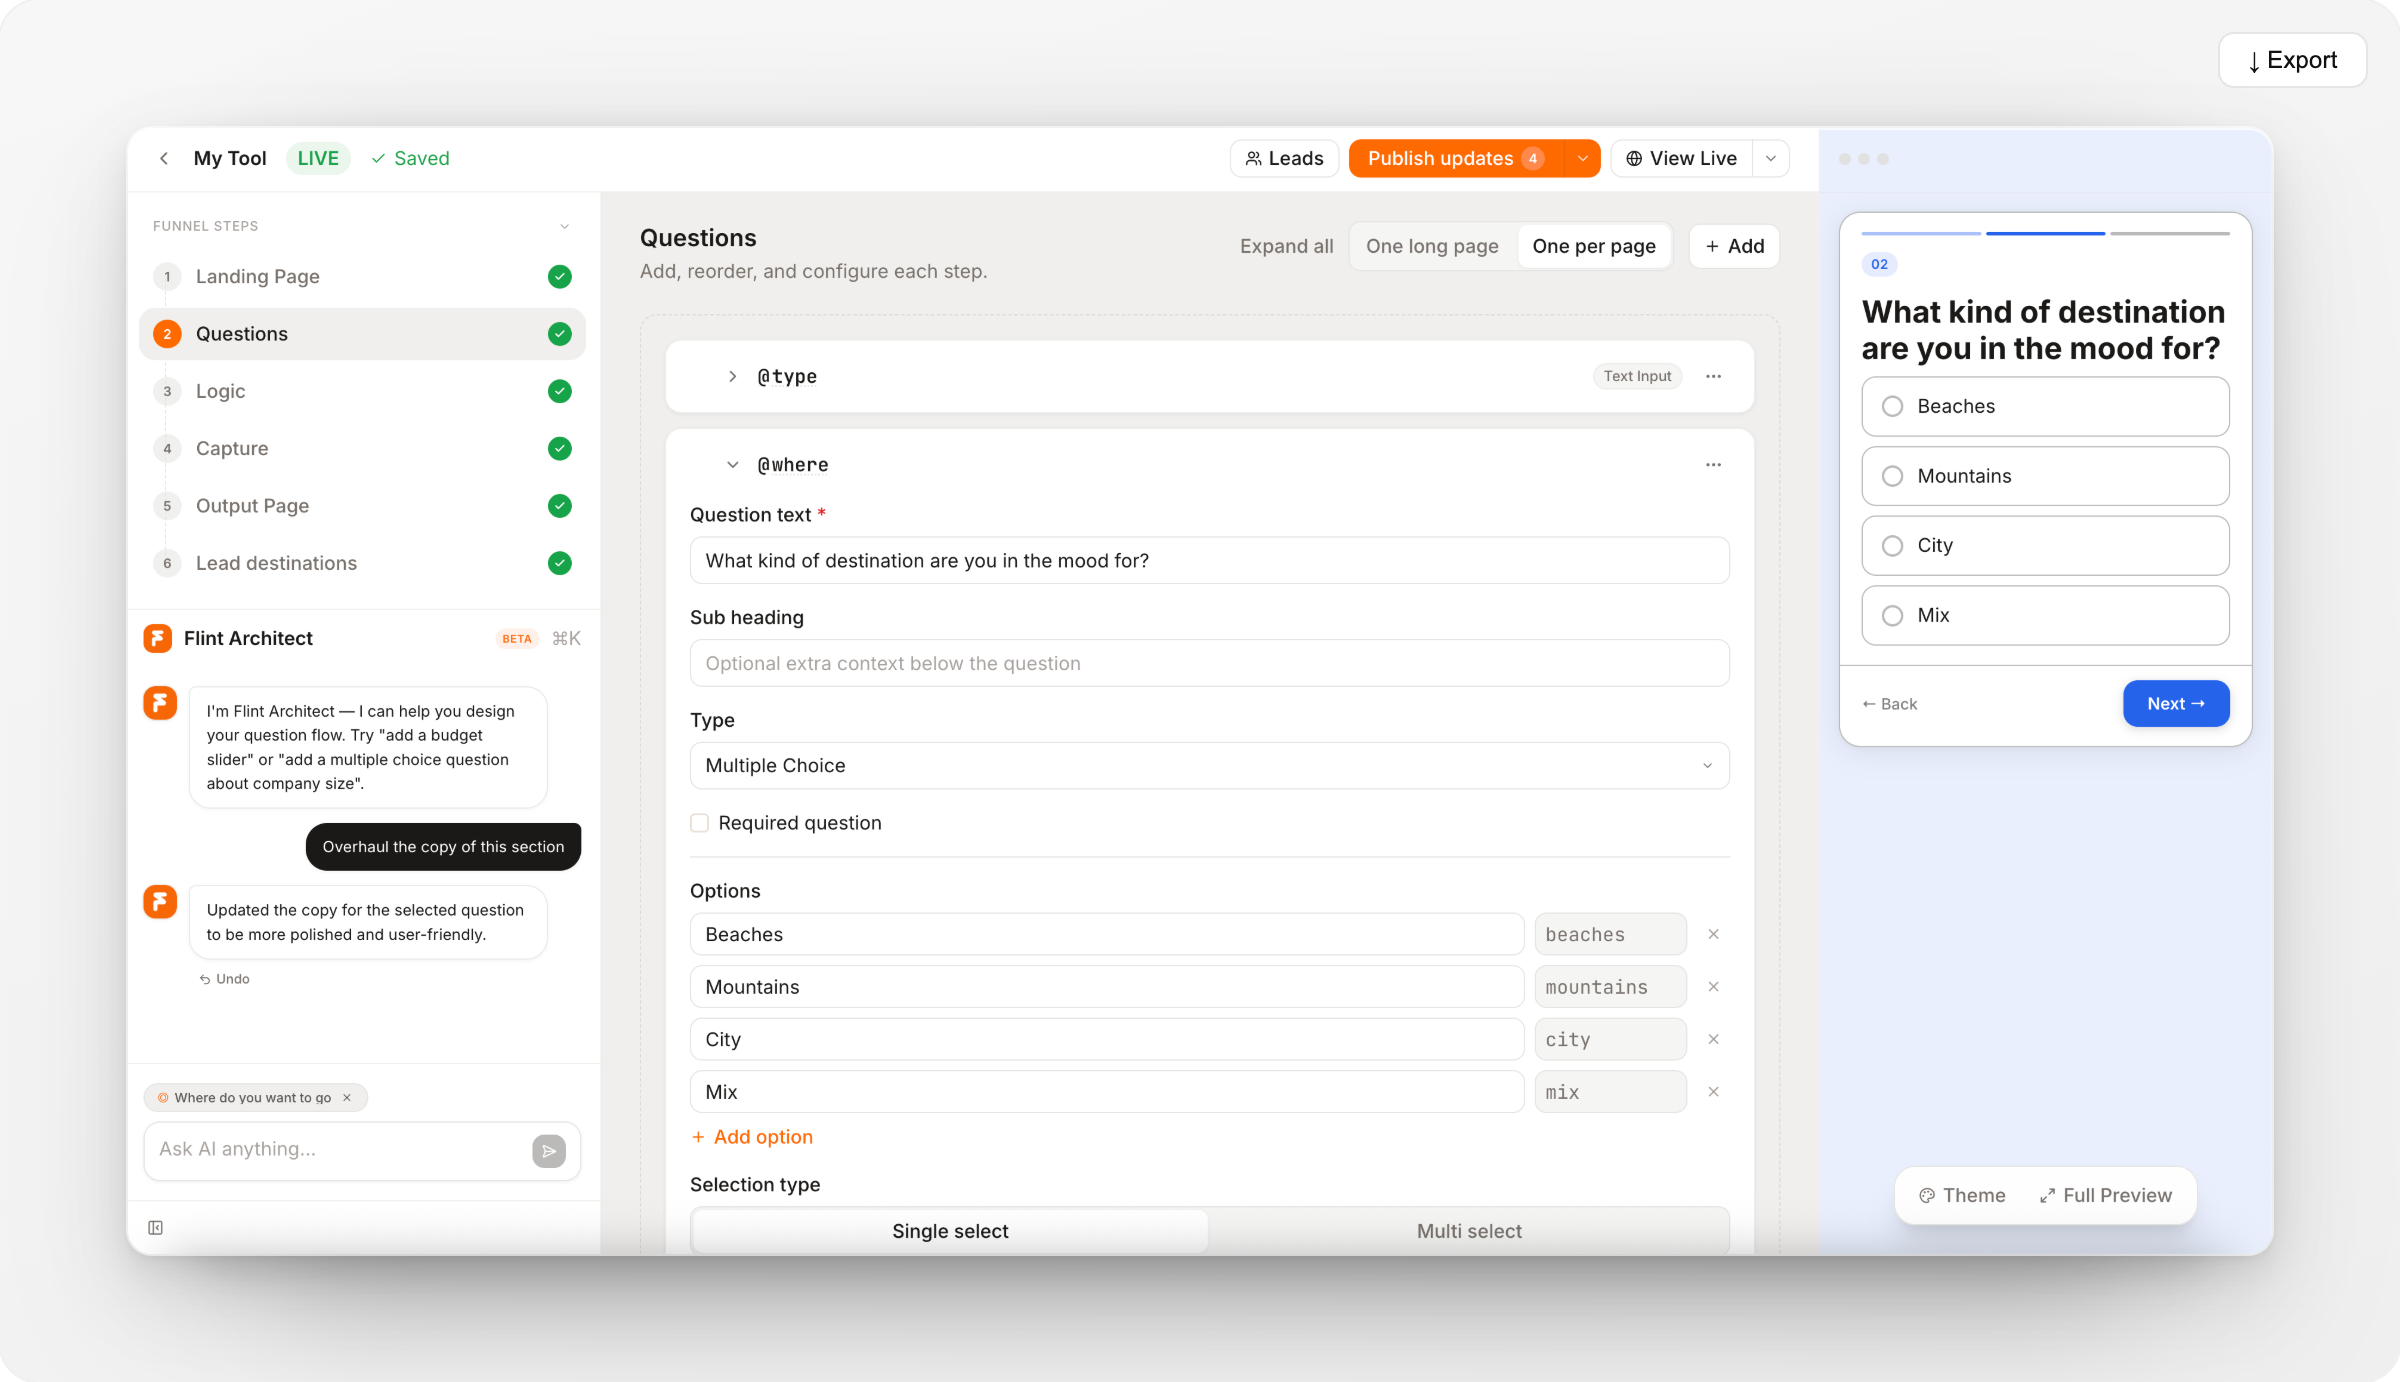Remove the 'Where do you want to go' context chip

(347, 1097)
